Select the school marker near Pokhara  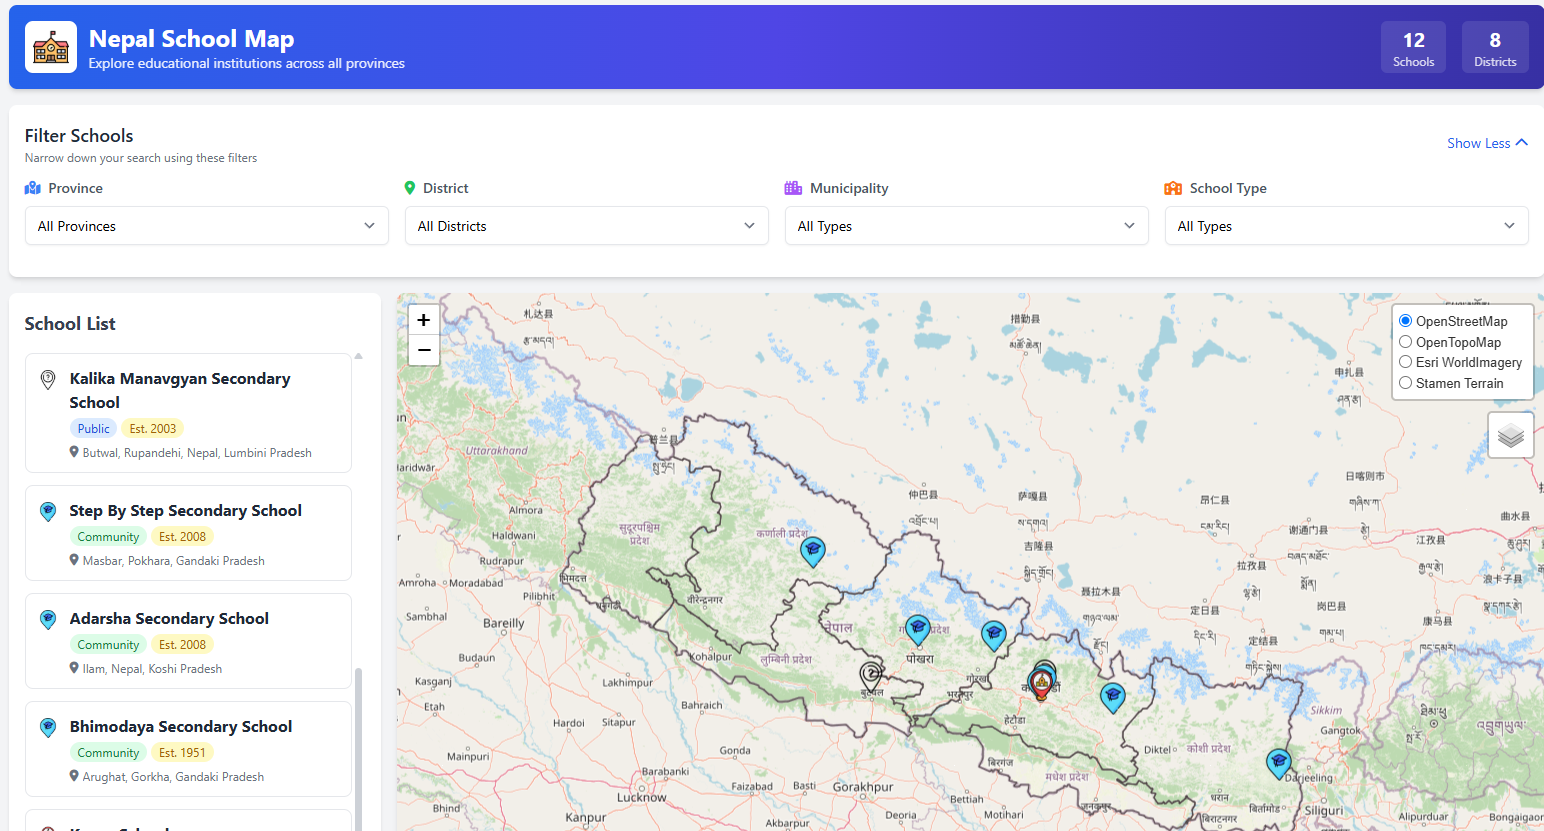click(x=918, y=629)
